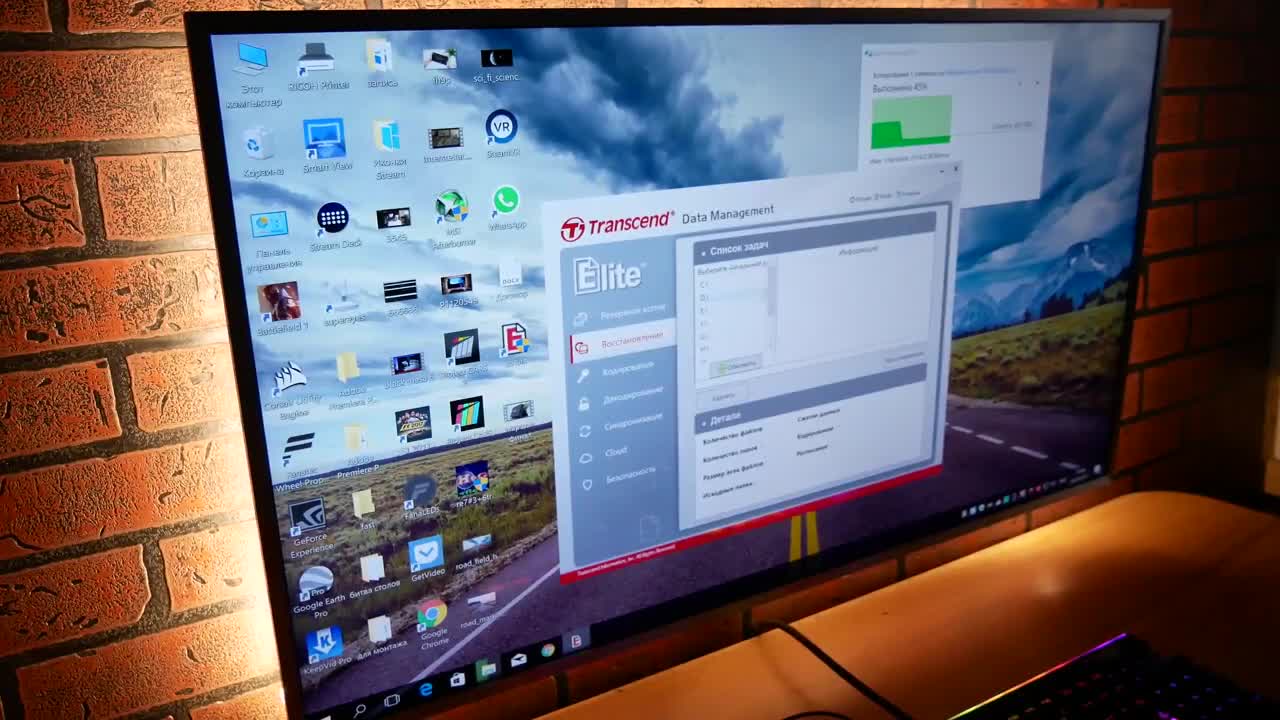The width and height of the screenshot is (1280, 720).
Task: Open the Control Panel desktop icon
Action: [270, 240]
